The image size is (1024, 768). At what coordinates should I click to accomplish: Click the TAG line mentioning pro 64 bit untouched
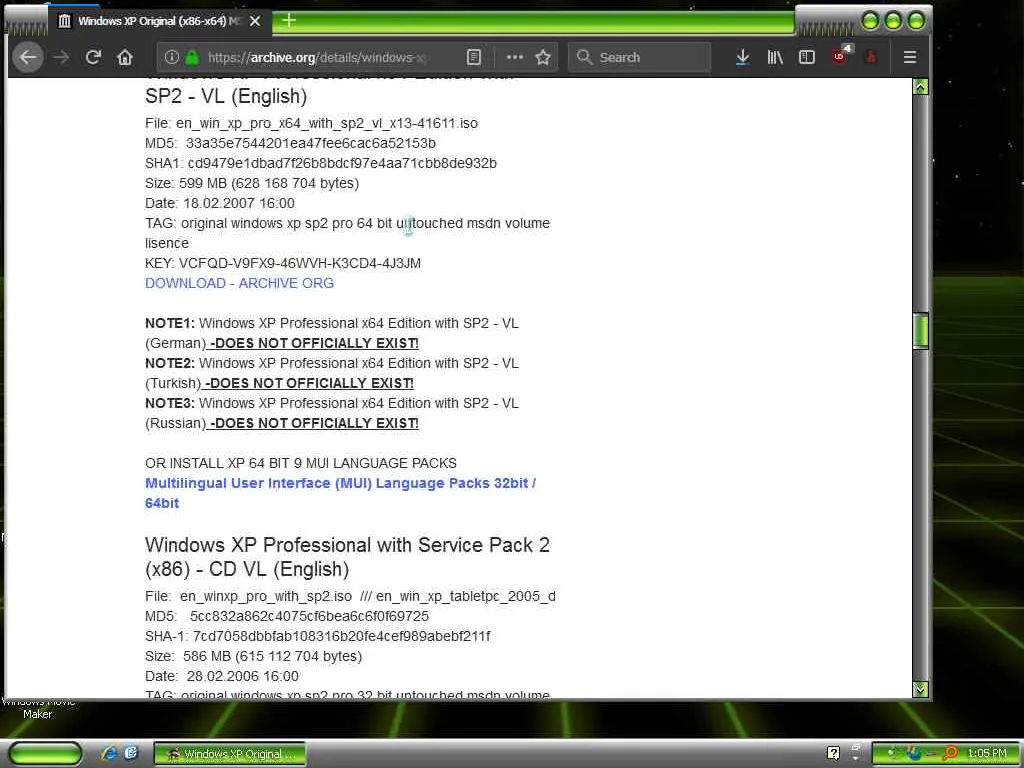pyautogui.click(x=347, y=233)
